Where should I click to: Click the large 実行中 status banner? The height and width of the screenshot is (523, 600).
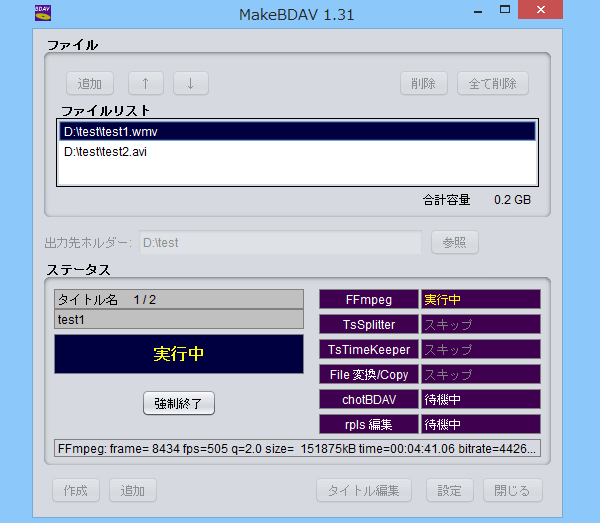click(x=179, y=354)
